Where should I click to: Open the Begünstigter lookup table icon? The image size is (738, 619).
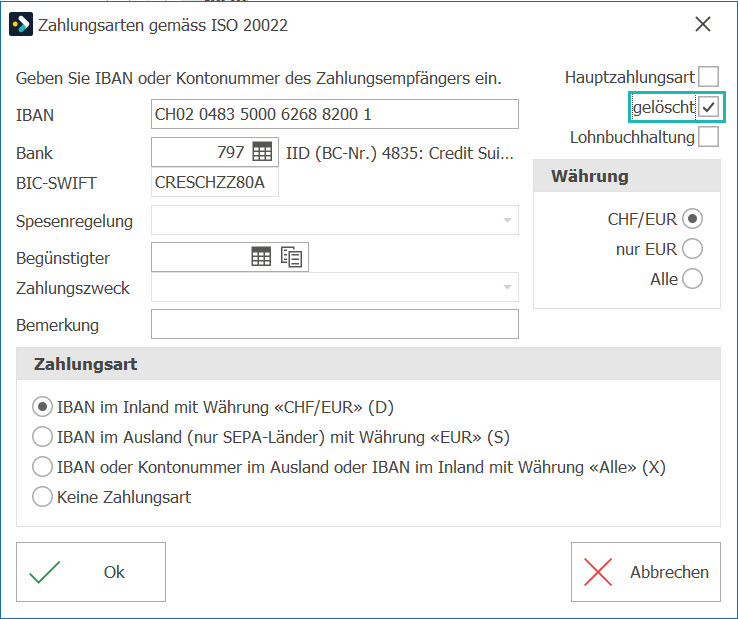coord(261,257)
